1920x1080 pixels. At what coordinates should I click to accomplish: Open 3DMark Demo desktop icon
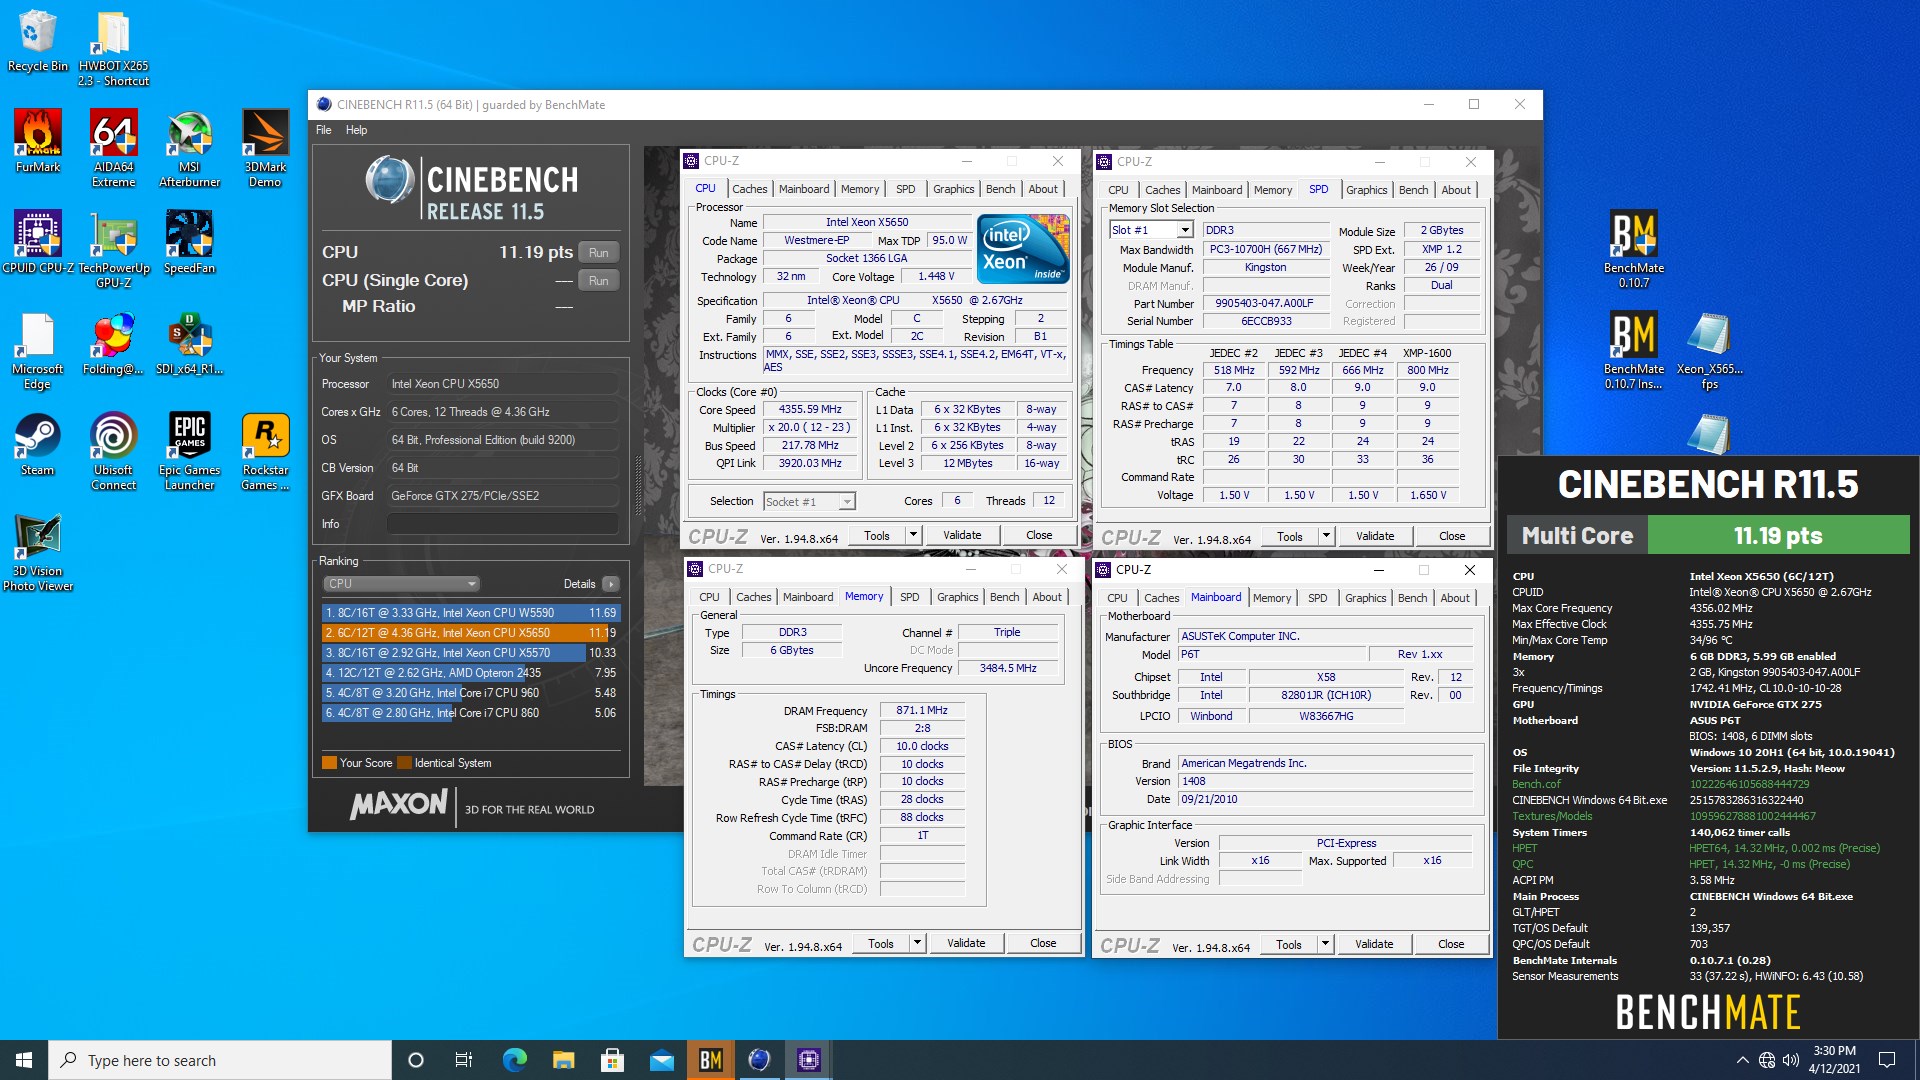pos(265,148)
